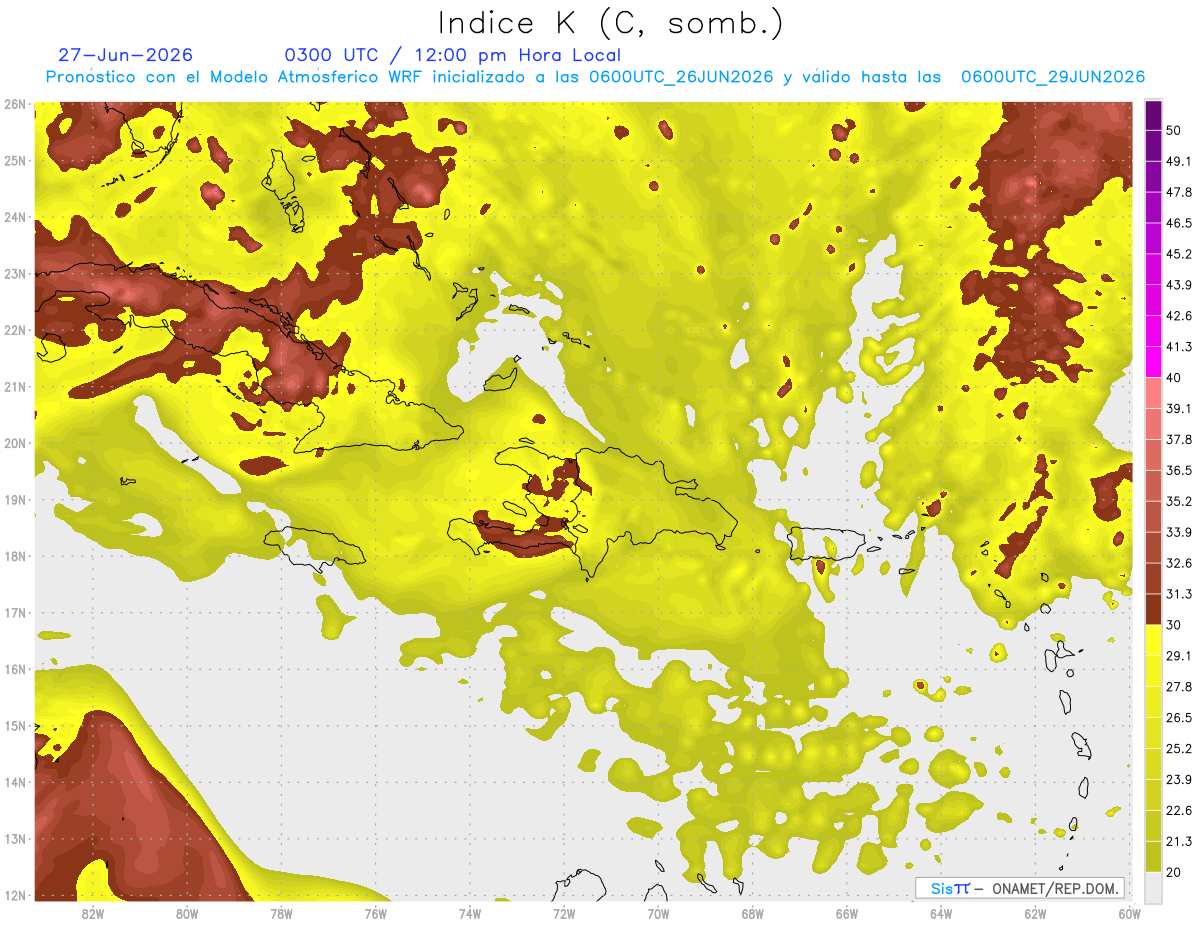Click the latitude axis label "17N"
This screenshot has height=927, width=1200.
[x=15, y=612]
